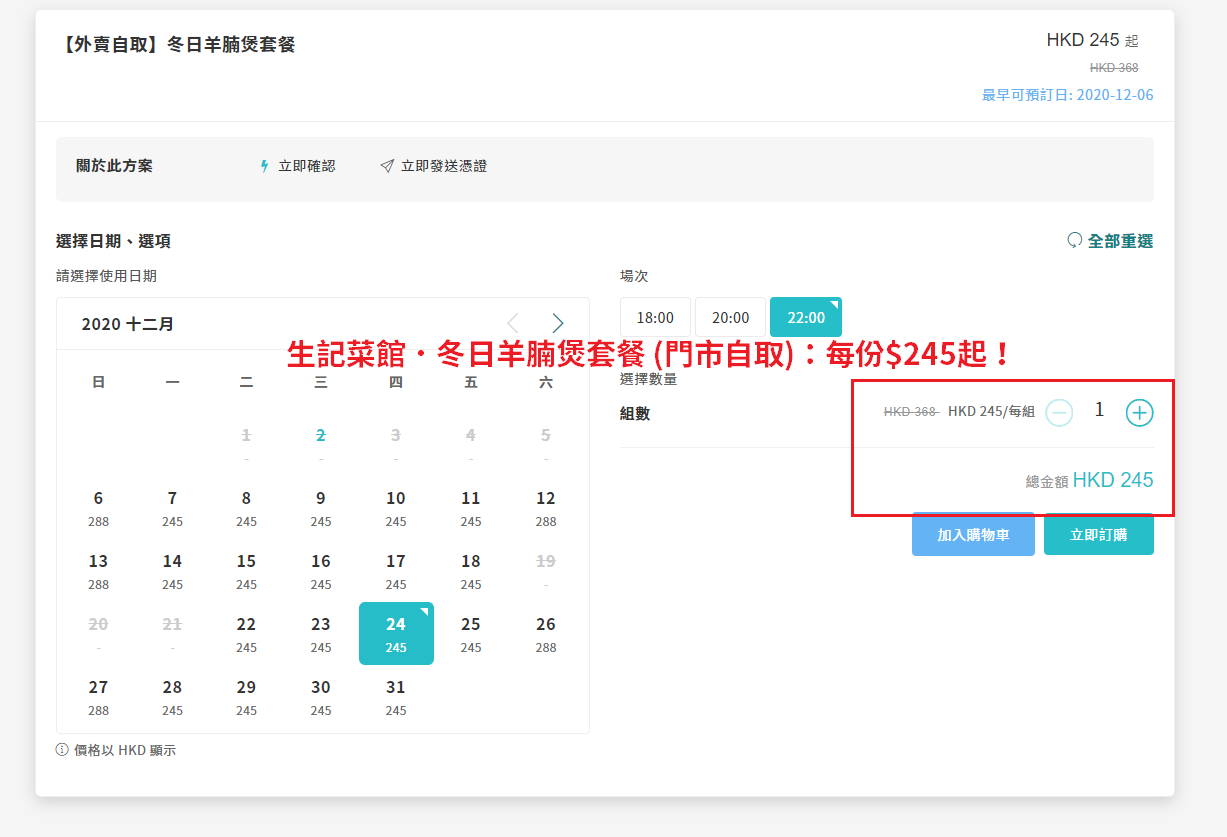
Task: Click the lightning icon for 立即確認
Action: (264, 166)
